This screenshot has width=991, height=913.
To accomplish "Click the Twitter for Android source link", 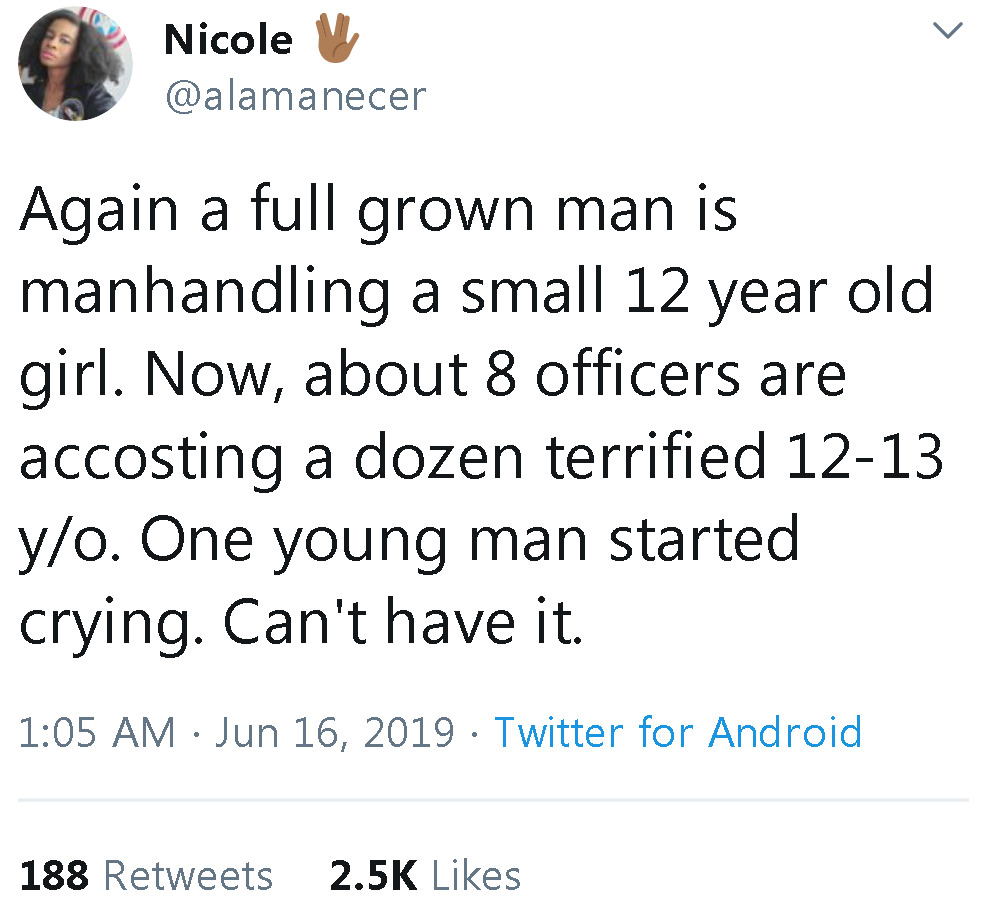I will point(678,733).
